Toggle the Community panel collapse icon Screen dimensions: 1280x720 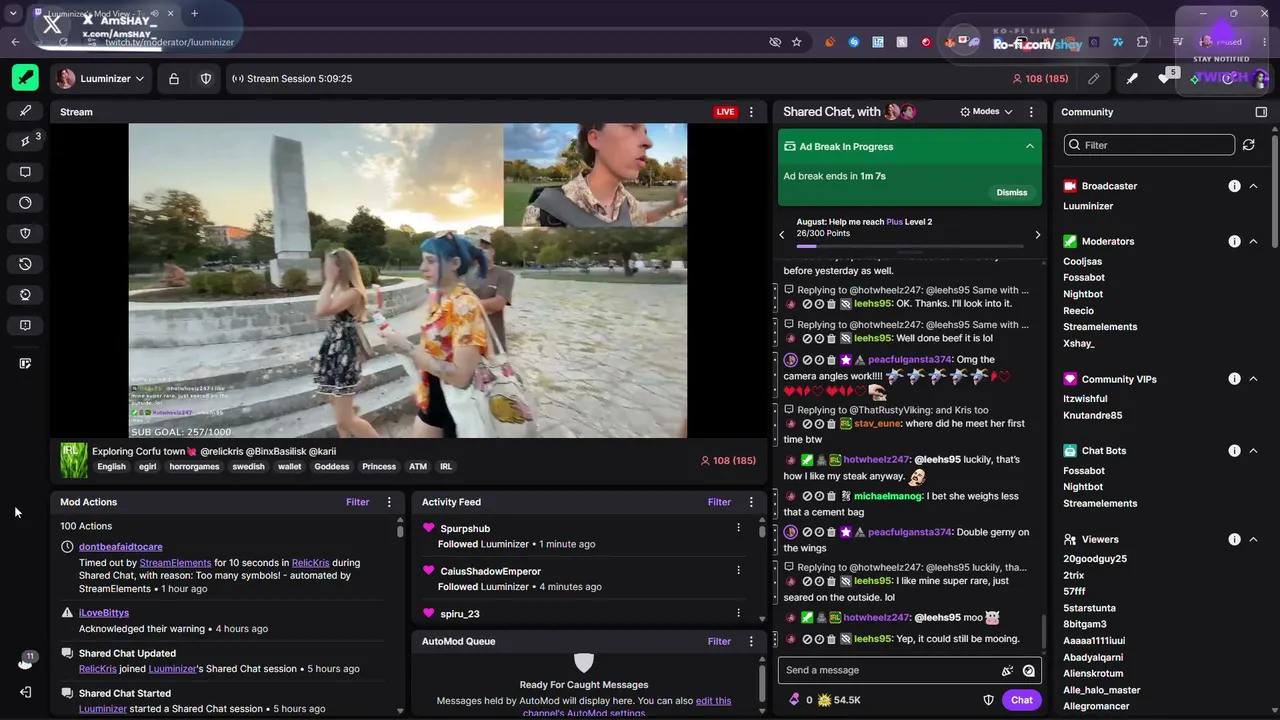click(x=1261, y=112)
